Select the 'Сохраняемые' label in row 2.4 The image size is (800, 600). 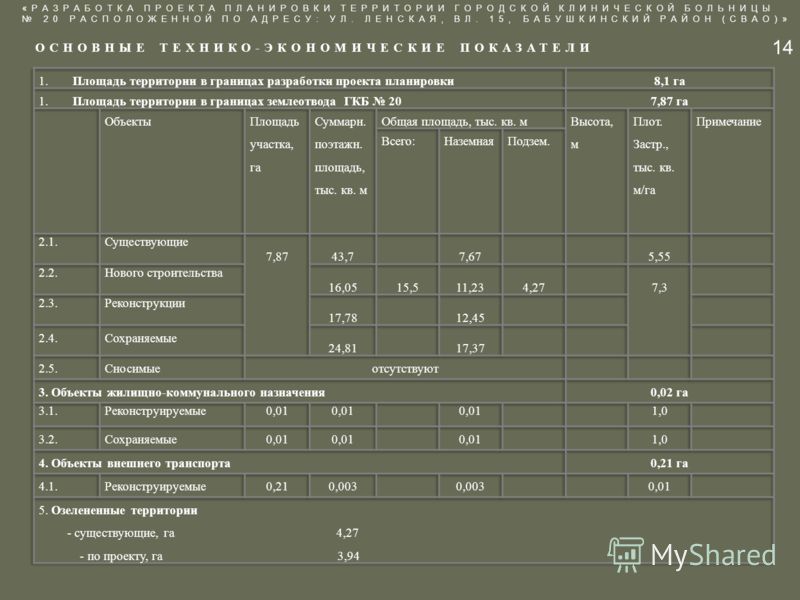click(x=140, y=339)
